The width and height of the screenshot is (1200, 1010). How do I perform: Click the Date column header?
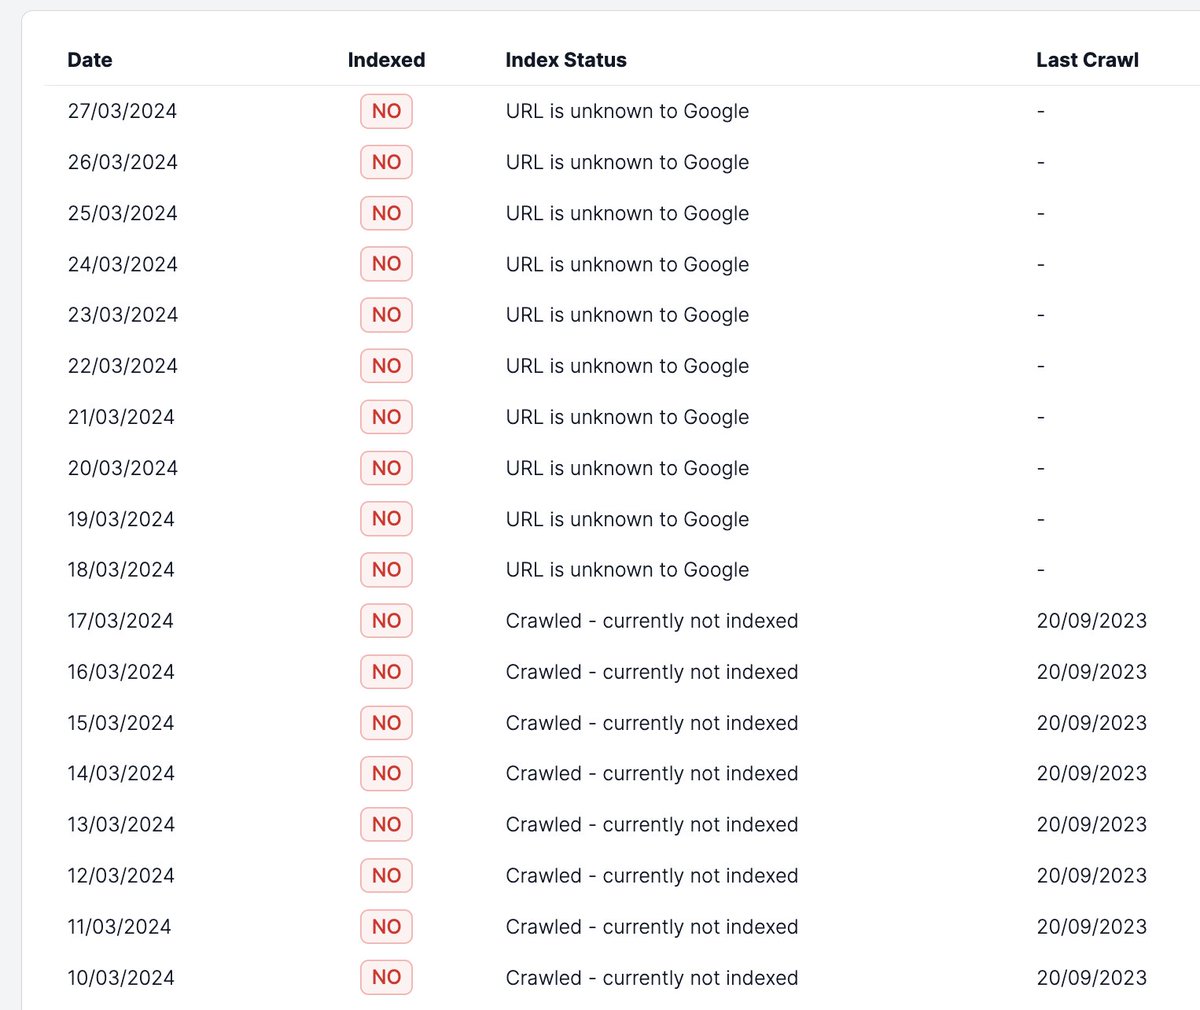pyautogui.click(x=90, y=60)
